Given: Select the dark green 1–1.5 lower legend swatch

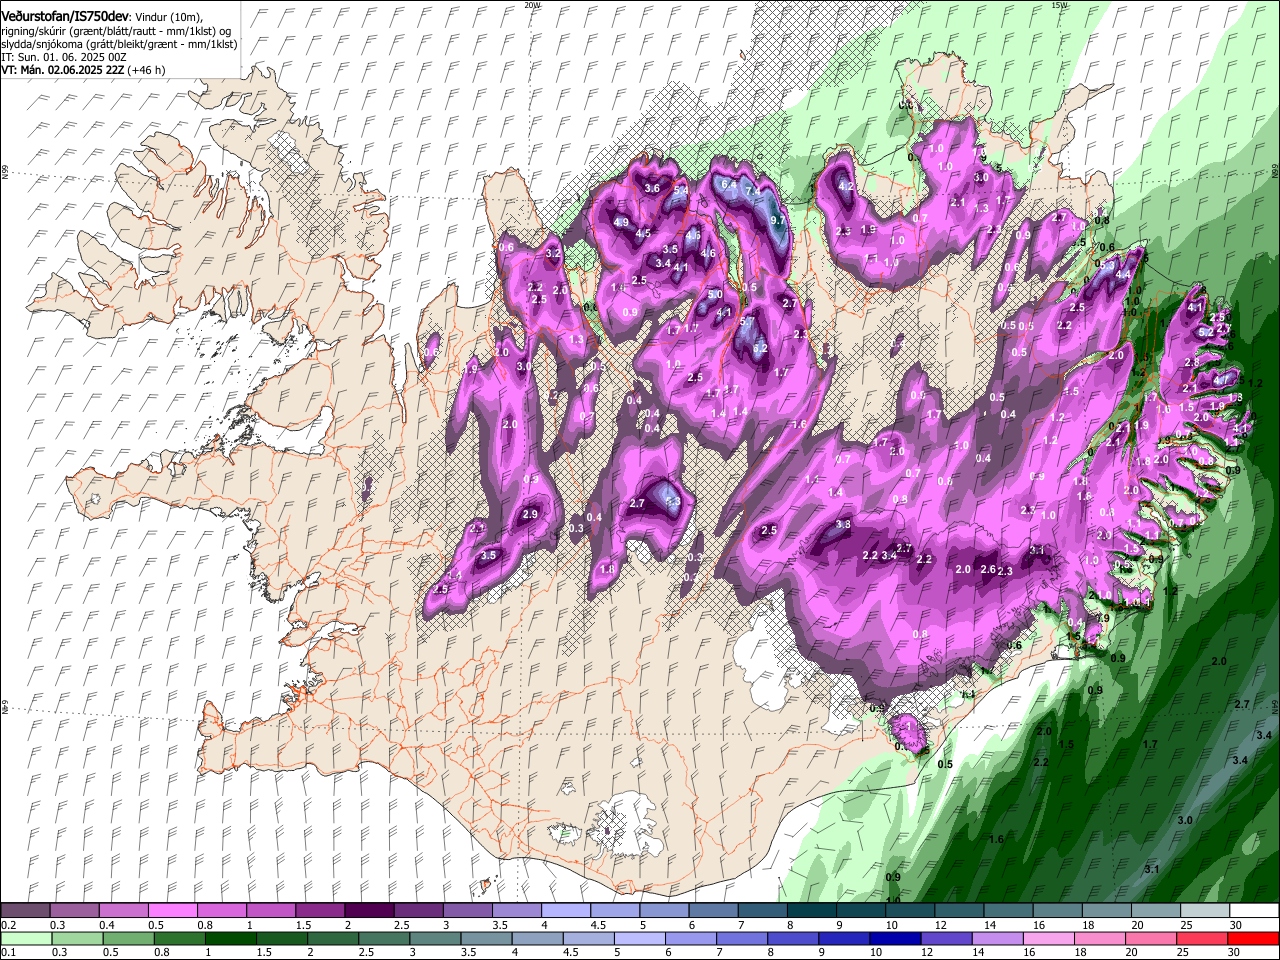Looking at the screenshot, I should point(231,939).
